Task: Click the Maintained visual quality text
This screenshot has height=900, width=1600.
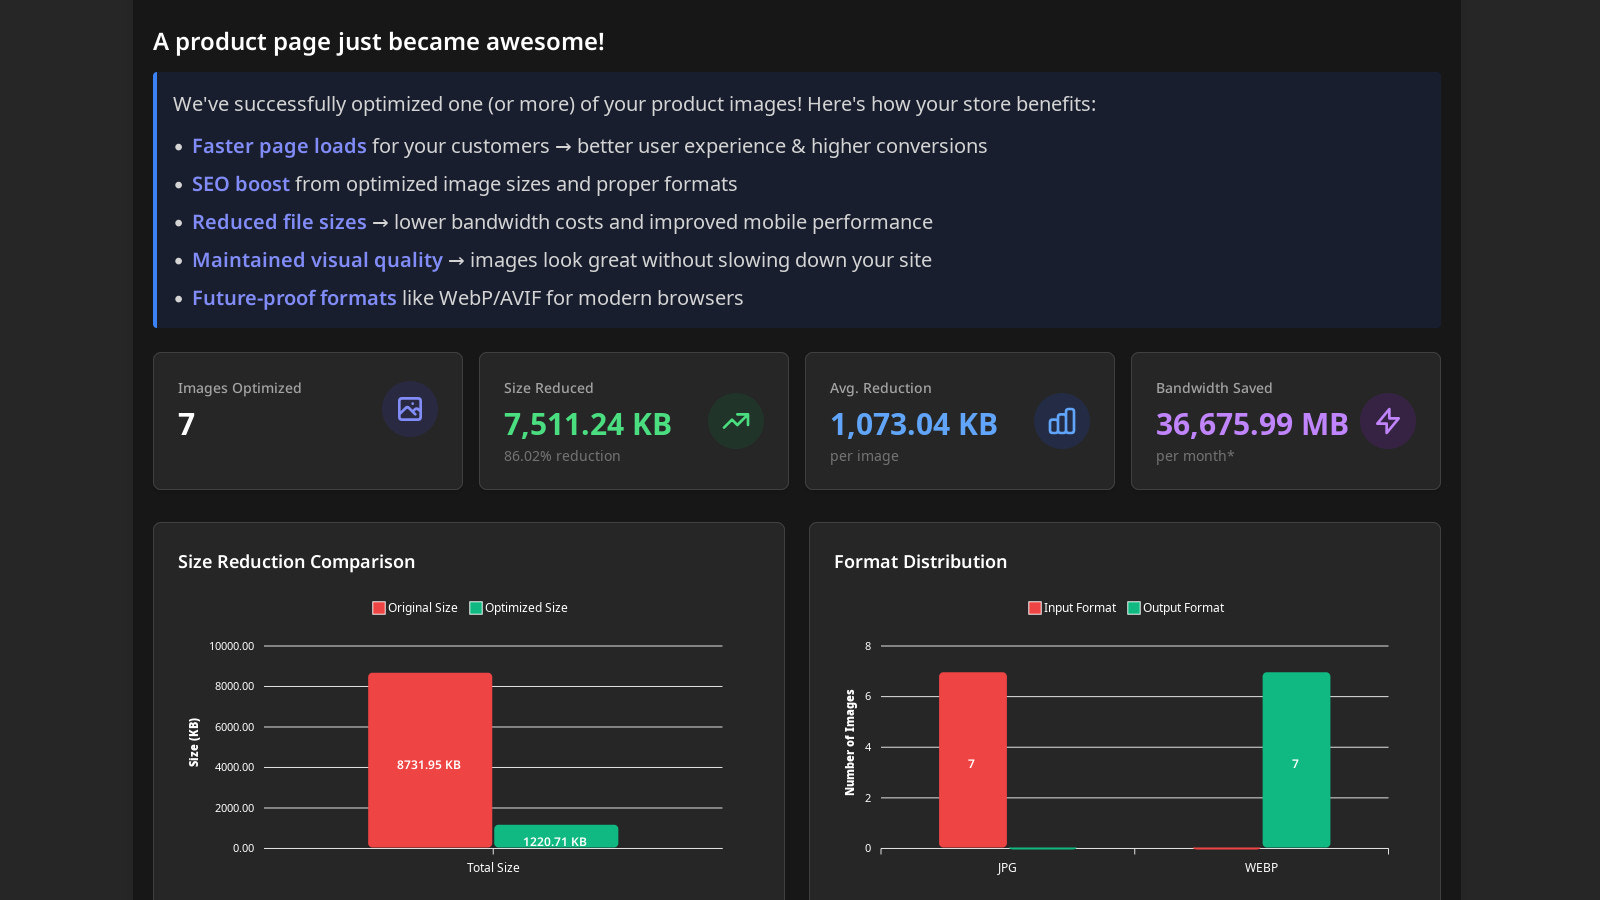Action: [x=317, y=260]
